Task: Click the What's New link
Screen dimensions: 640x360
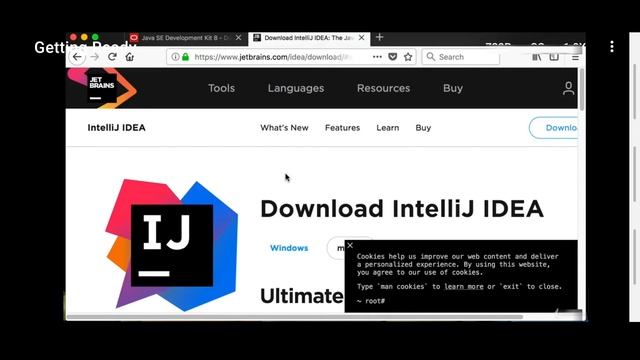Action: 284,128
